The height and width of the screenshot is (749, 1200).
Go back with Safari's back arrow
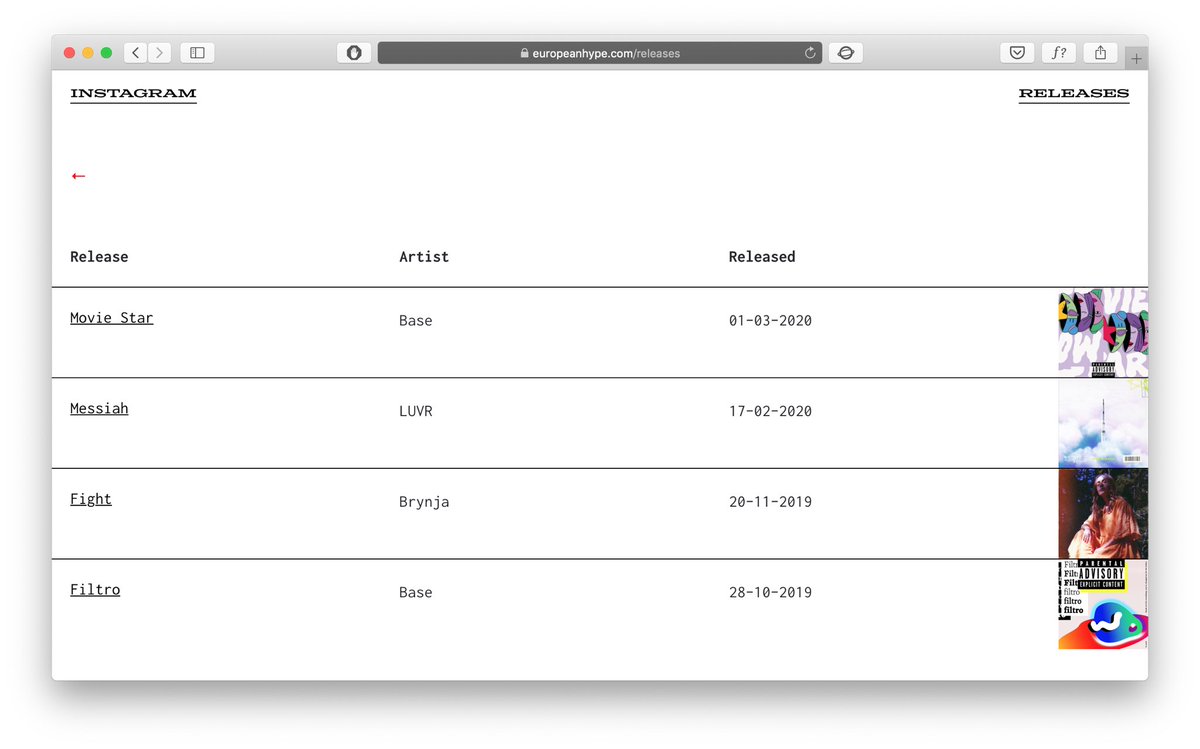[x=136, y=53]
